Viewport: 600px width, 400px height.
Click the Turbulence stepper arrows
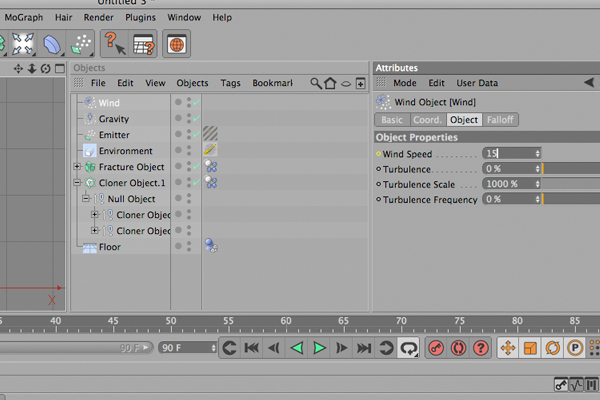(x=538, y=169)
